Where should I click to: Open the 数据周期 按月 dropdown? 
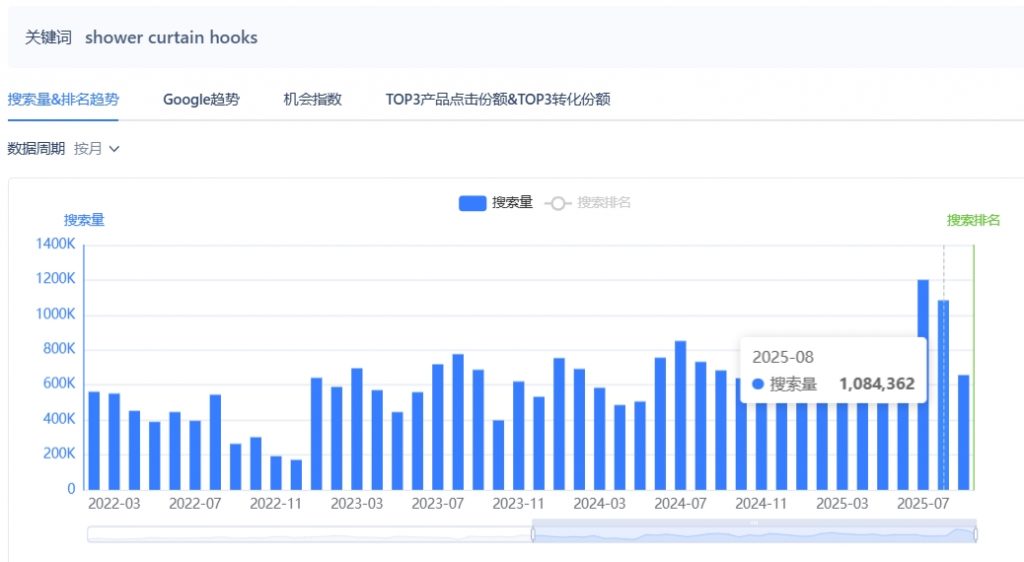pos(96,149)
